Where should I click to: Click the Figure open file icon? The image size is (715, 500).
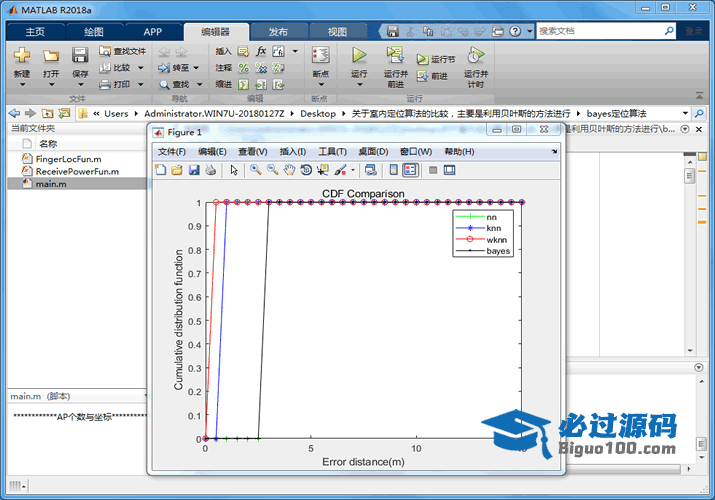click(177, 170)
